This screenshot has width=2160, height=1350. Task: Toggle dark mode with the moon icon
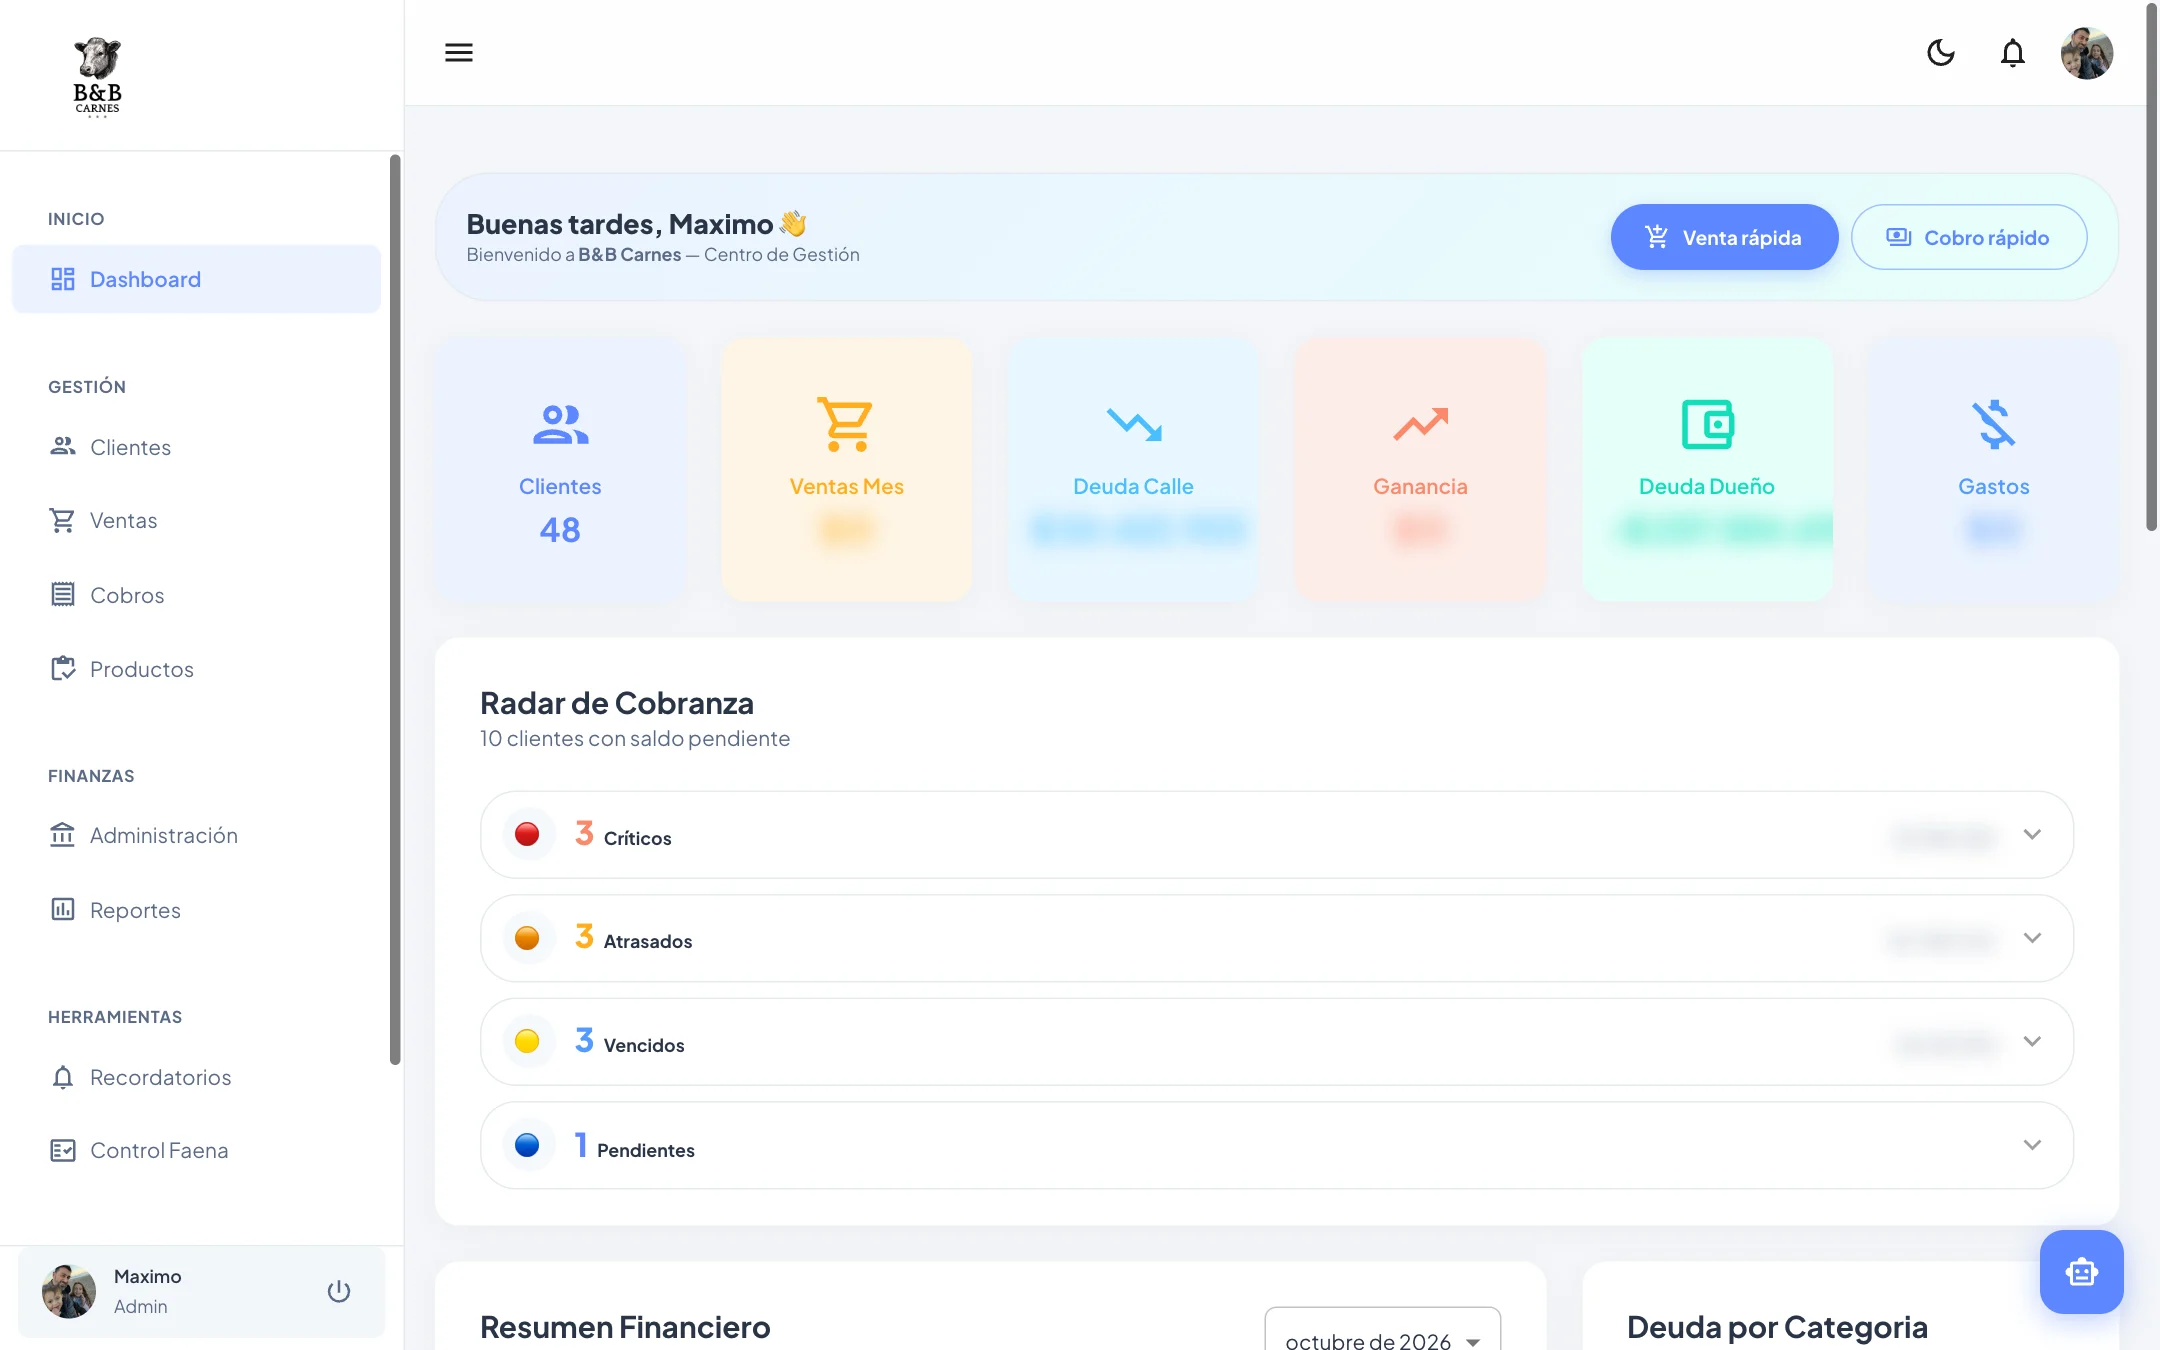[x=1941, y=53]
